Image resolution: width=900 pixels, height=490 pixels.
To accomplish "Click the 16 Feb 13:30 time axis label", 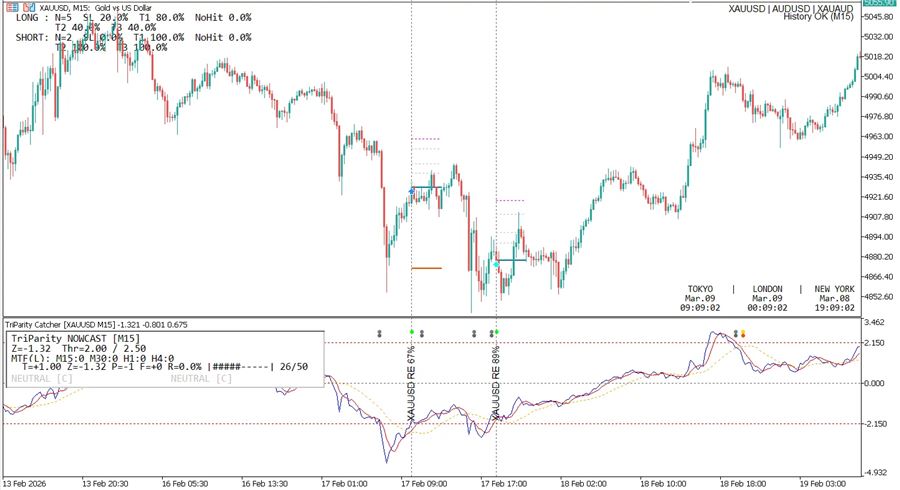I will click(x=265, y=484).
